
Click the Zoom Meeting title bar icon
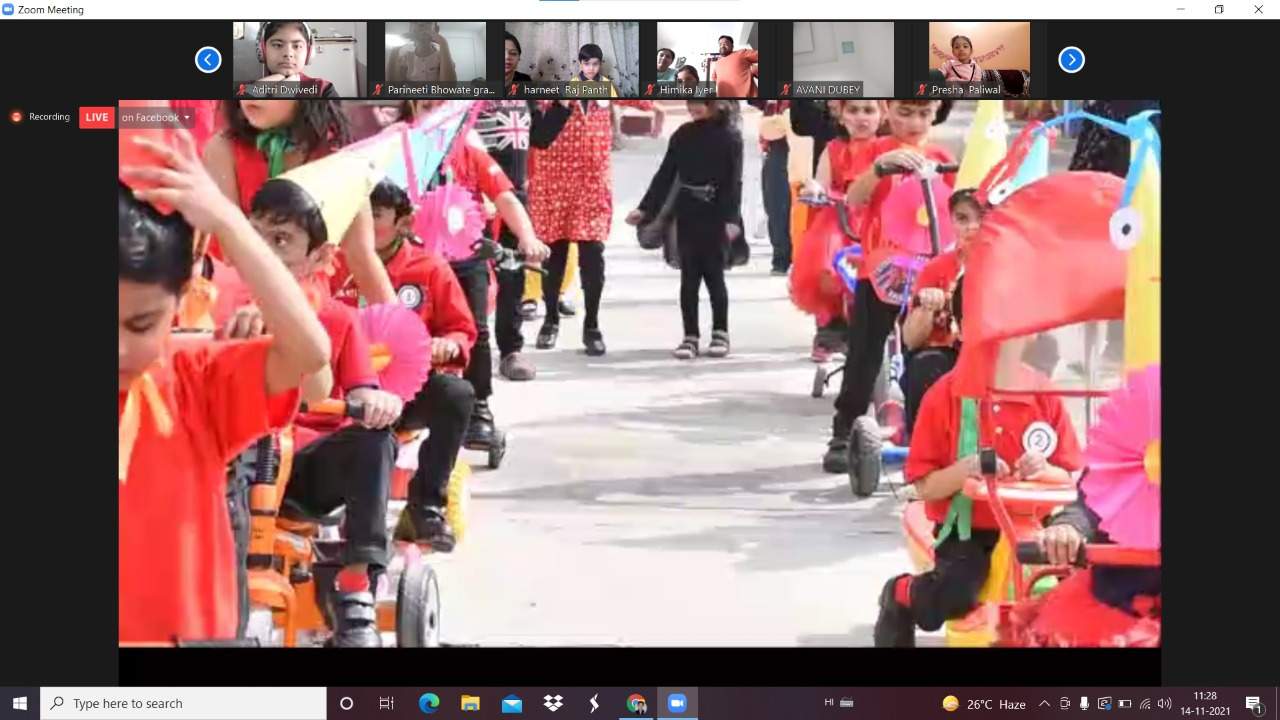[9, 9]
